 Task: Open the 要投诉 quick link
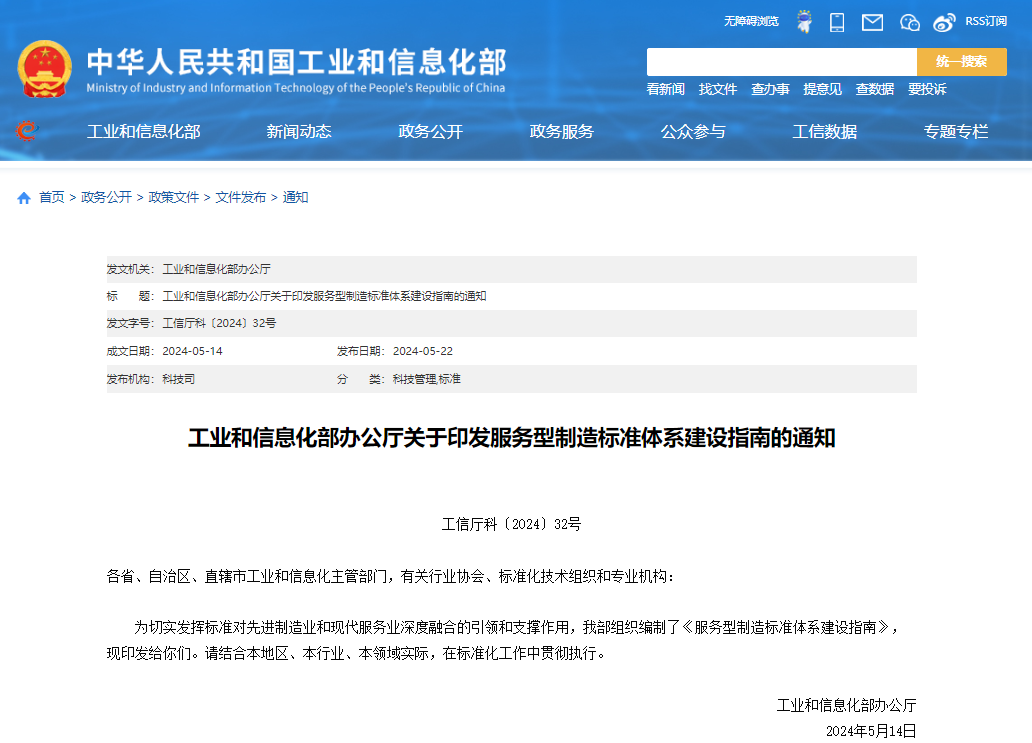927,89
